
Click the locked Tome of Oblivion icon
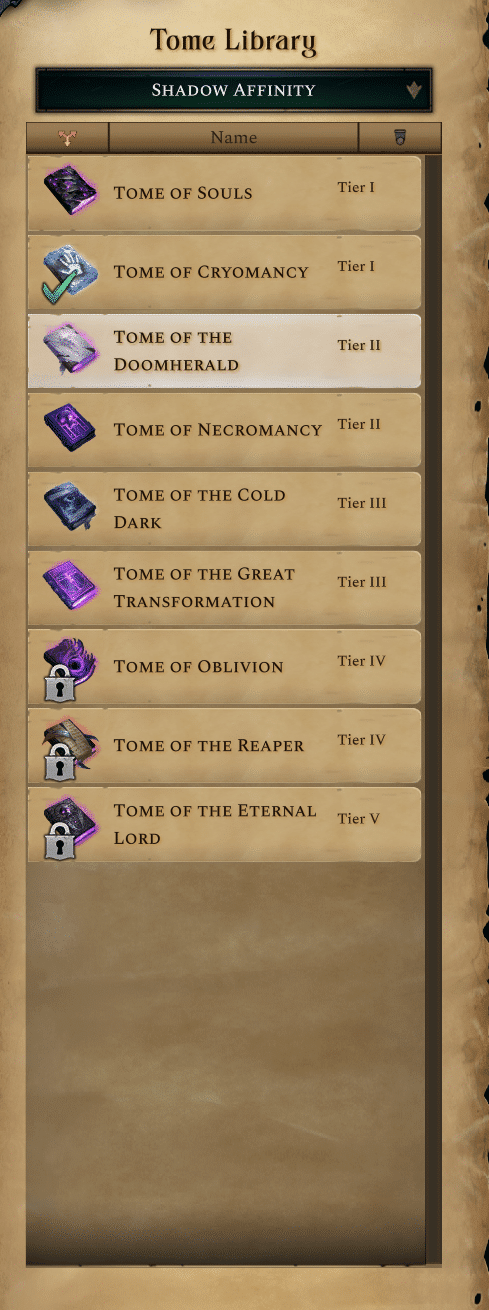tap(68, 666)
